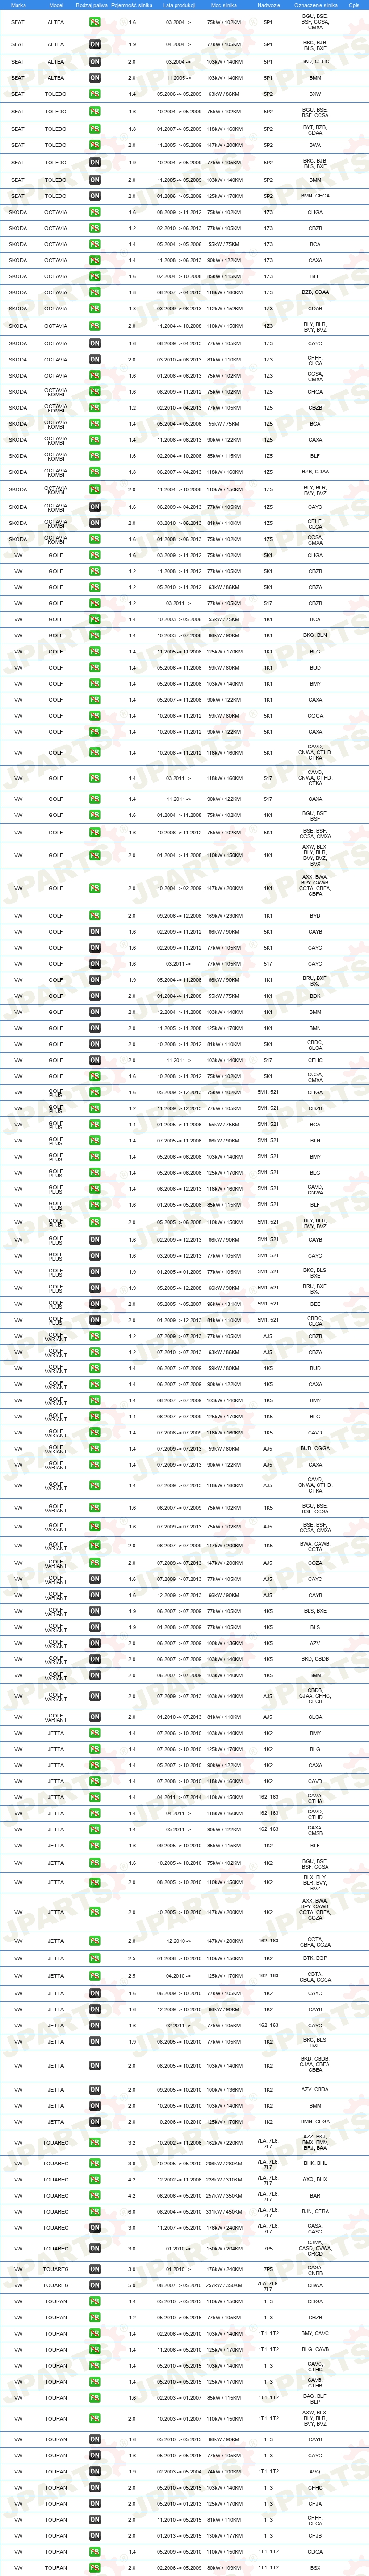Click the 'Model' column header

point(56,5)
